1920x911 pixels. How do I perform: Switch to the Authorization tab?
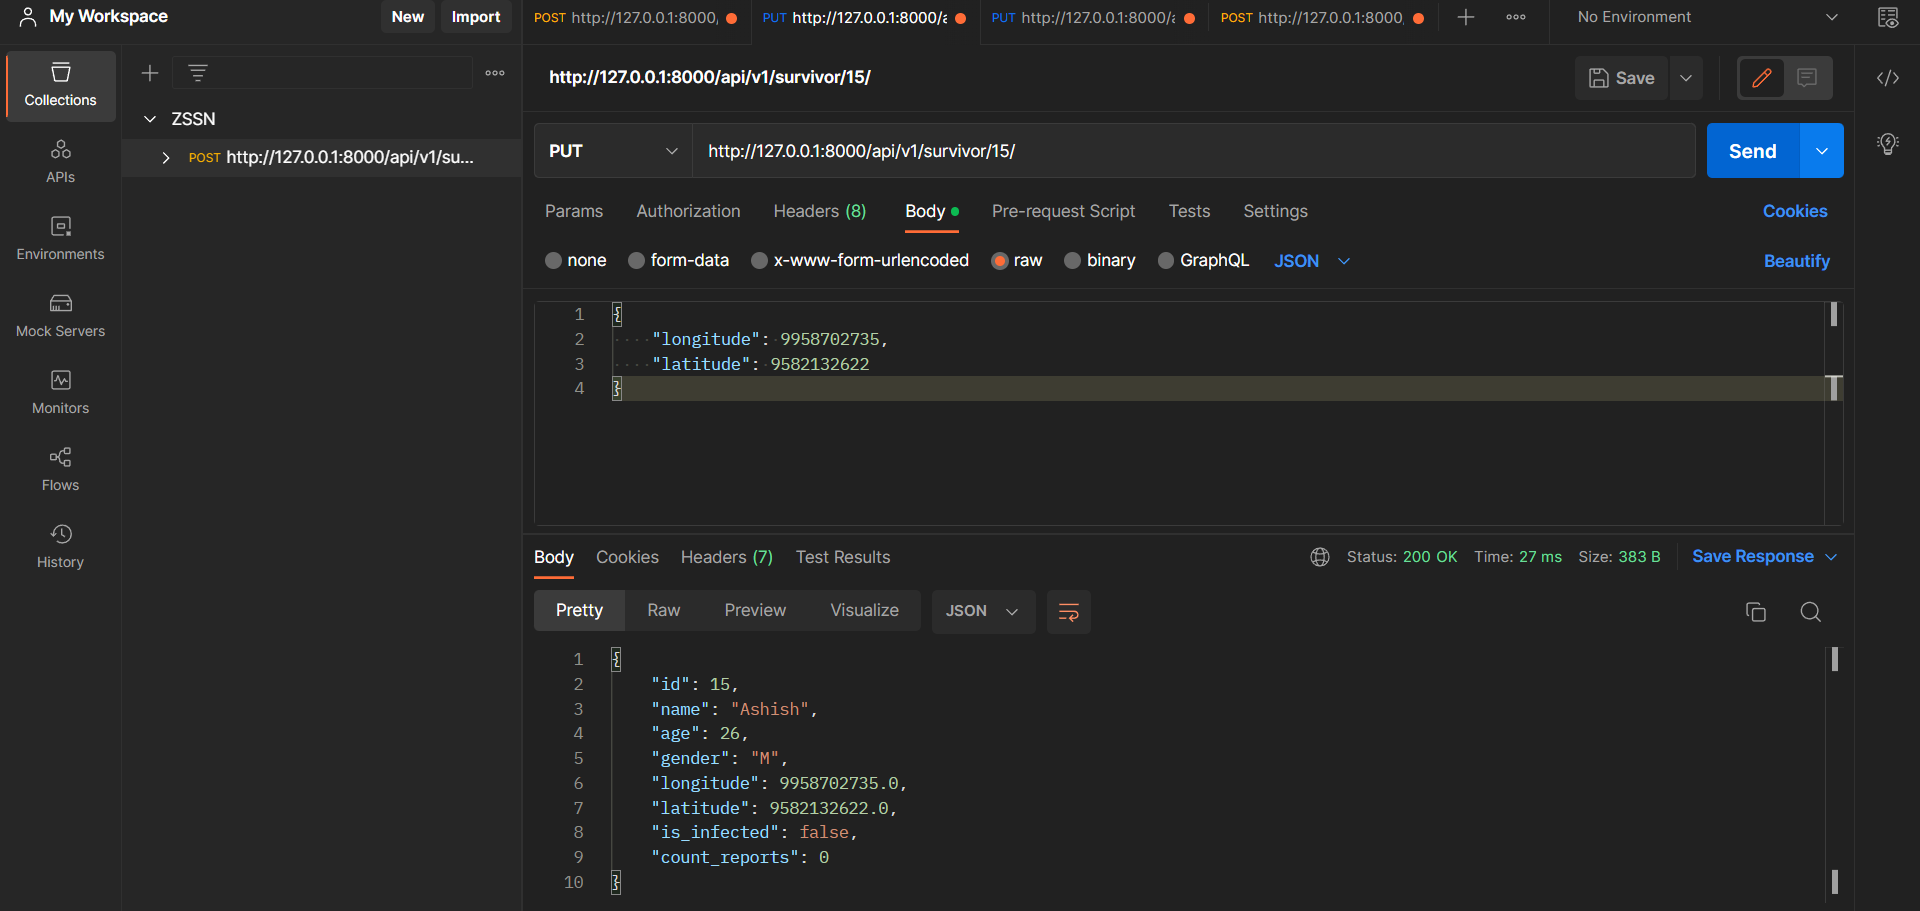[x=688, y=211]
